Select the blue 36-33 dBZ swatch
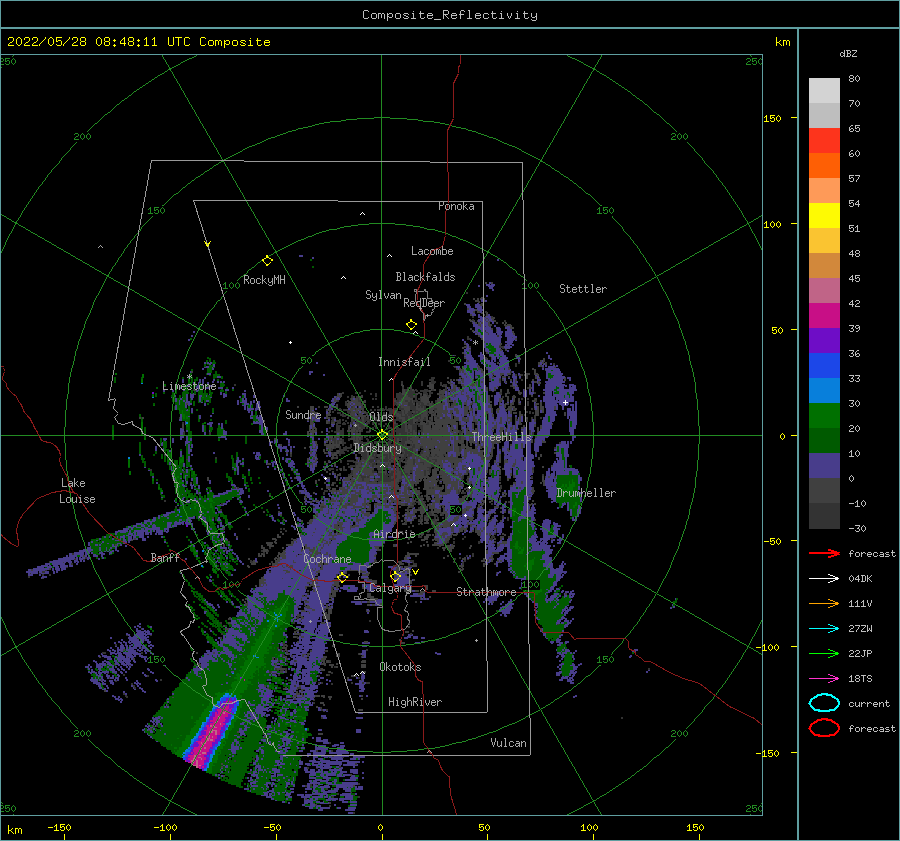Viewport: 900px width, 841px height. click(x=824, y=365)
